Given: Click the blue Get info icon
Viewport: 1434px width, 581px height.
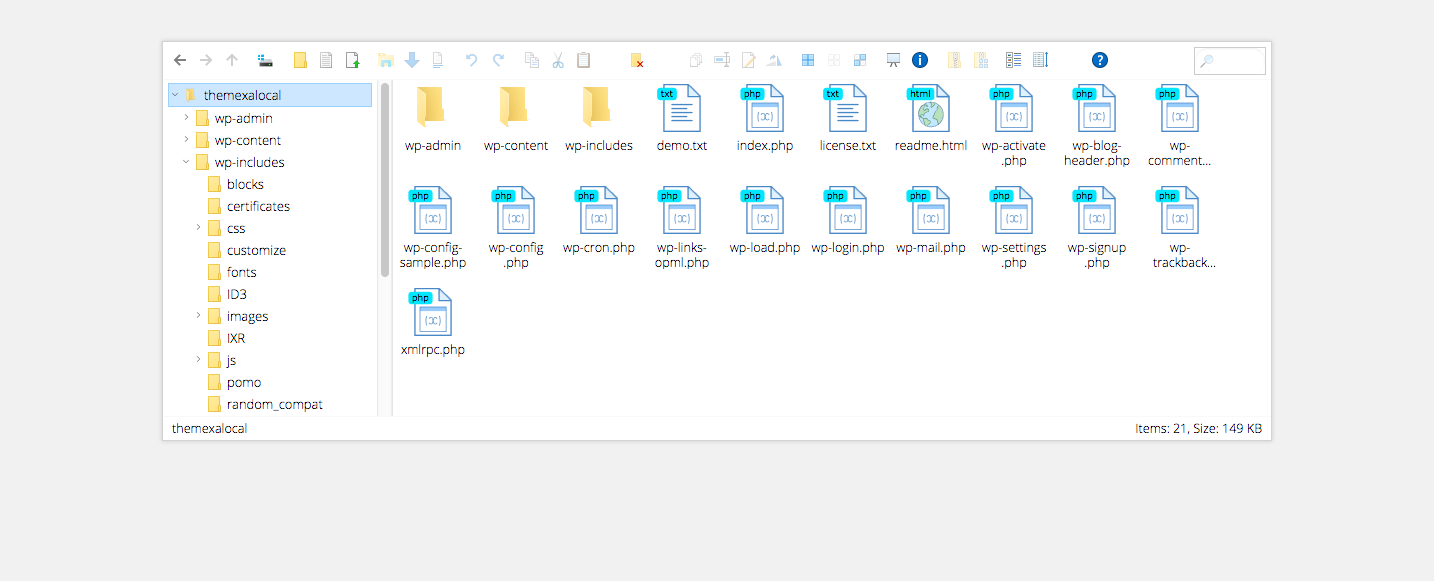Looking at the screenshot, I should click(920, 60).
